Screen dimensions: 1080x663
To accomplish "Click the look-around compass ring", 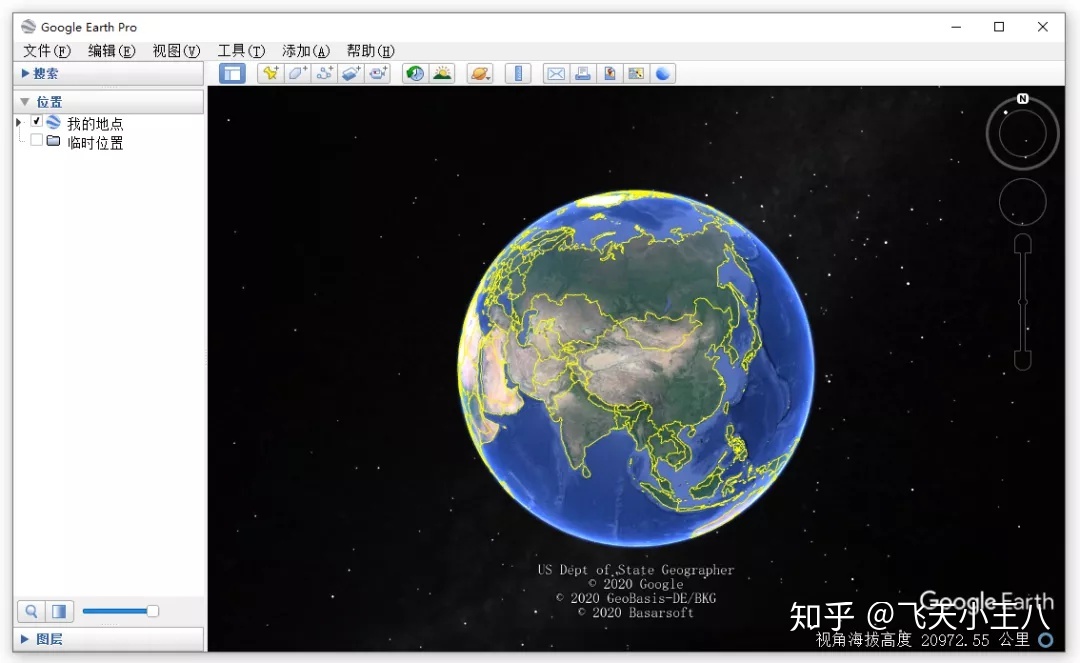I will (x=1022, y=133).
